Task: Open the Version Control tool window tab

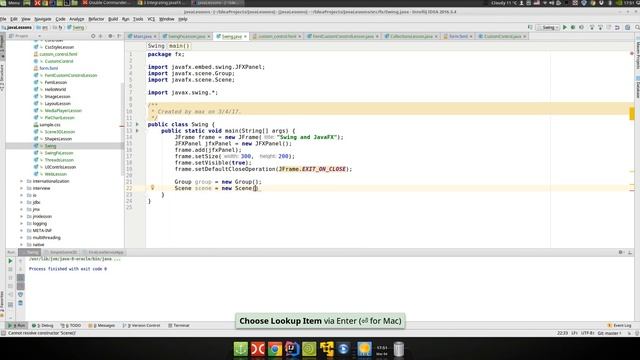Action: [x=141, y=325]
